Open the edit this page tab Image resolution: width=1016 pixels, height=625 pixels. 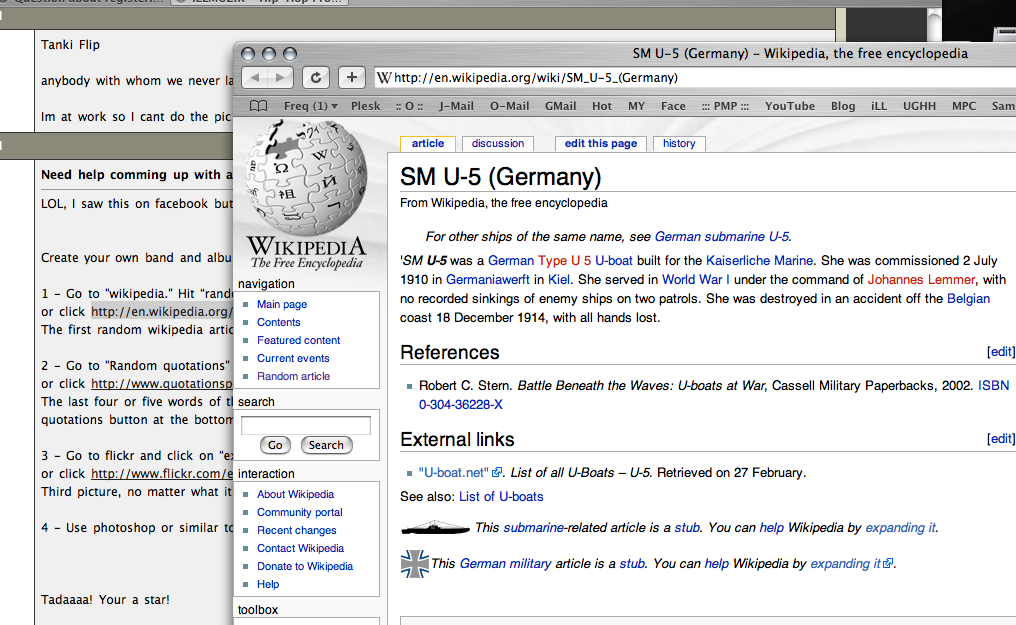point(601,144)
